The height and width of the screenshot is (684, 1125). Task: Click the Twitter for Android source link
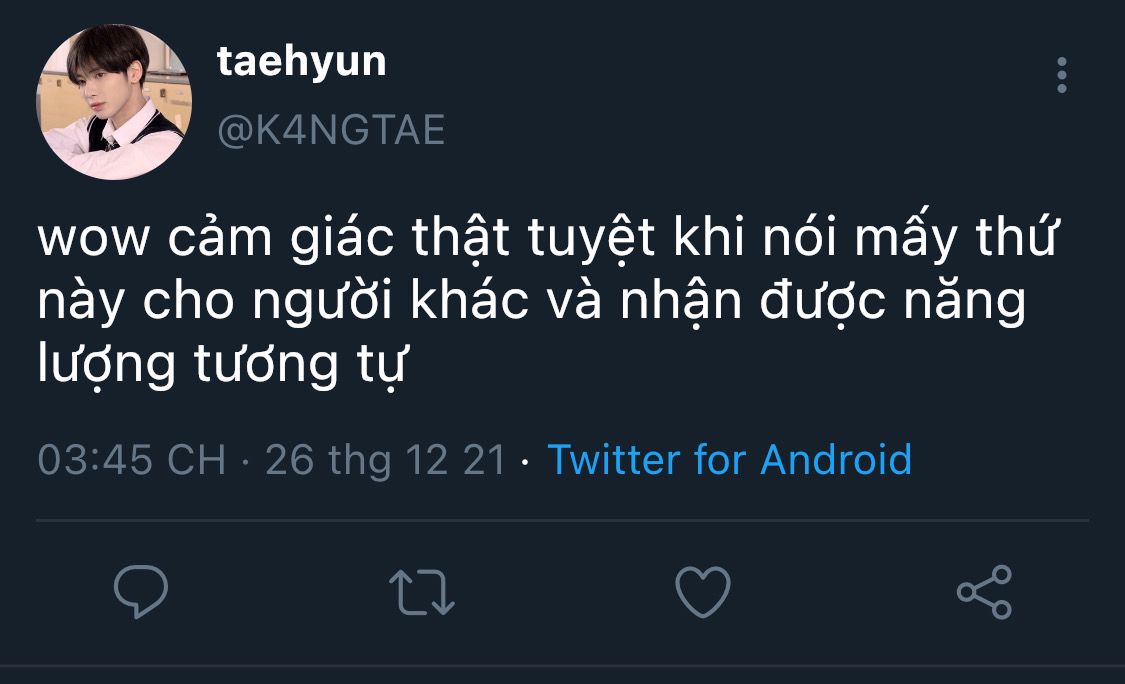pos(730,459)
